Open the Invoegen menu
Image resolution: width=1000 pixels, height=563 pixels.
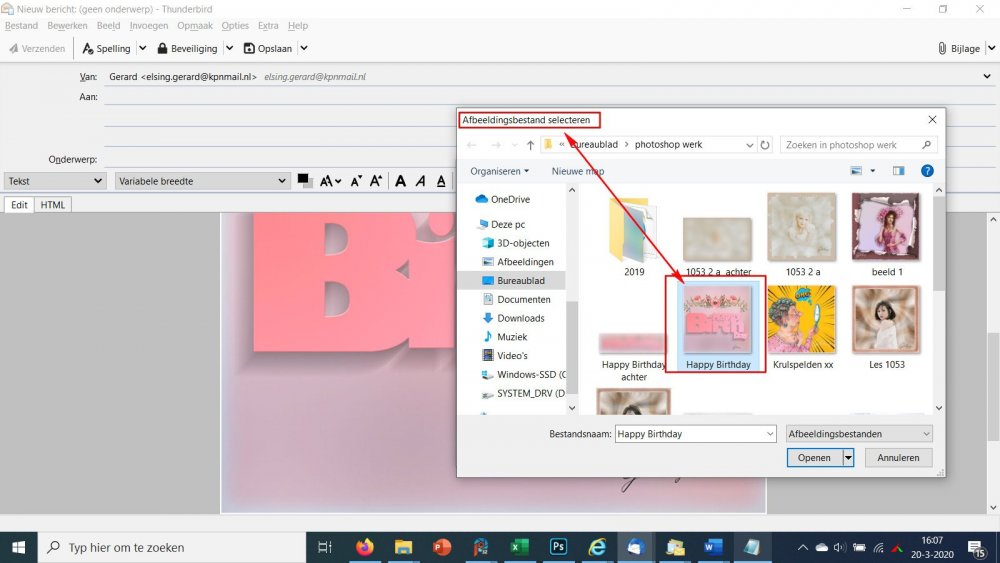coord(148,25)
